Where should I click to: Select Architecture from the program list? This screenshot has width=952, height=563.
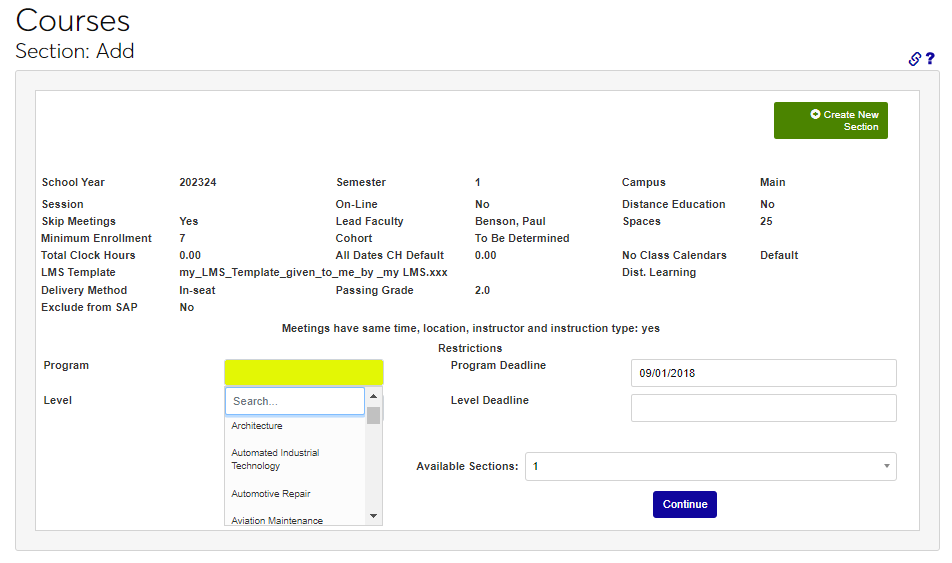click(x=257, y=426)
